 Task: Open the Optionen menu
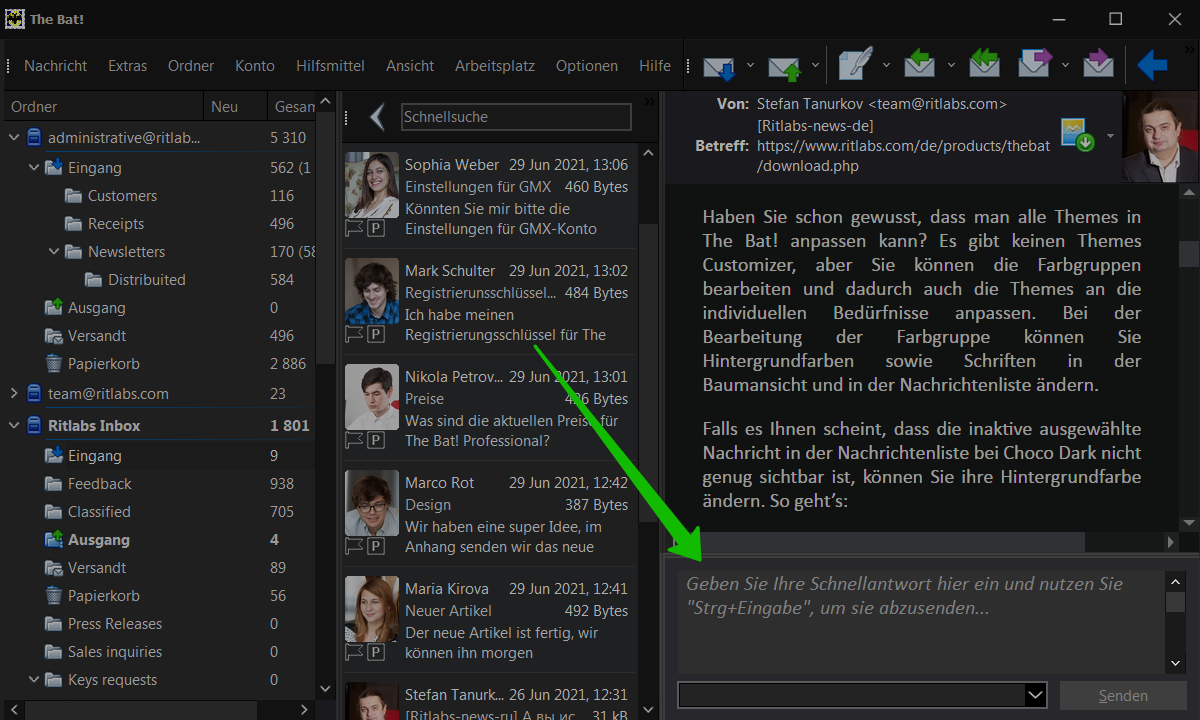(587, 66)
